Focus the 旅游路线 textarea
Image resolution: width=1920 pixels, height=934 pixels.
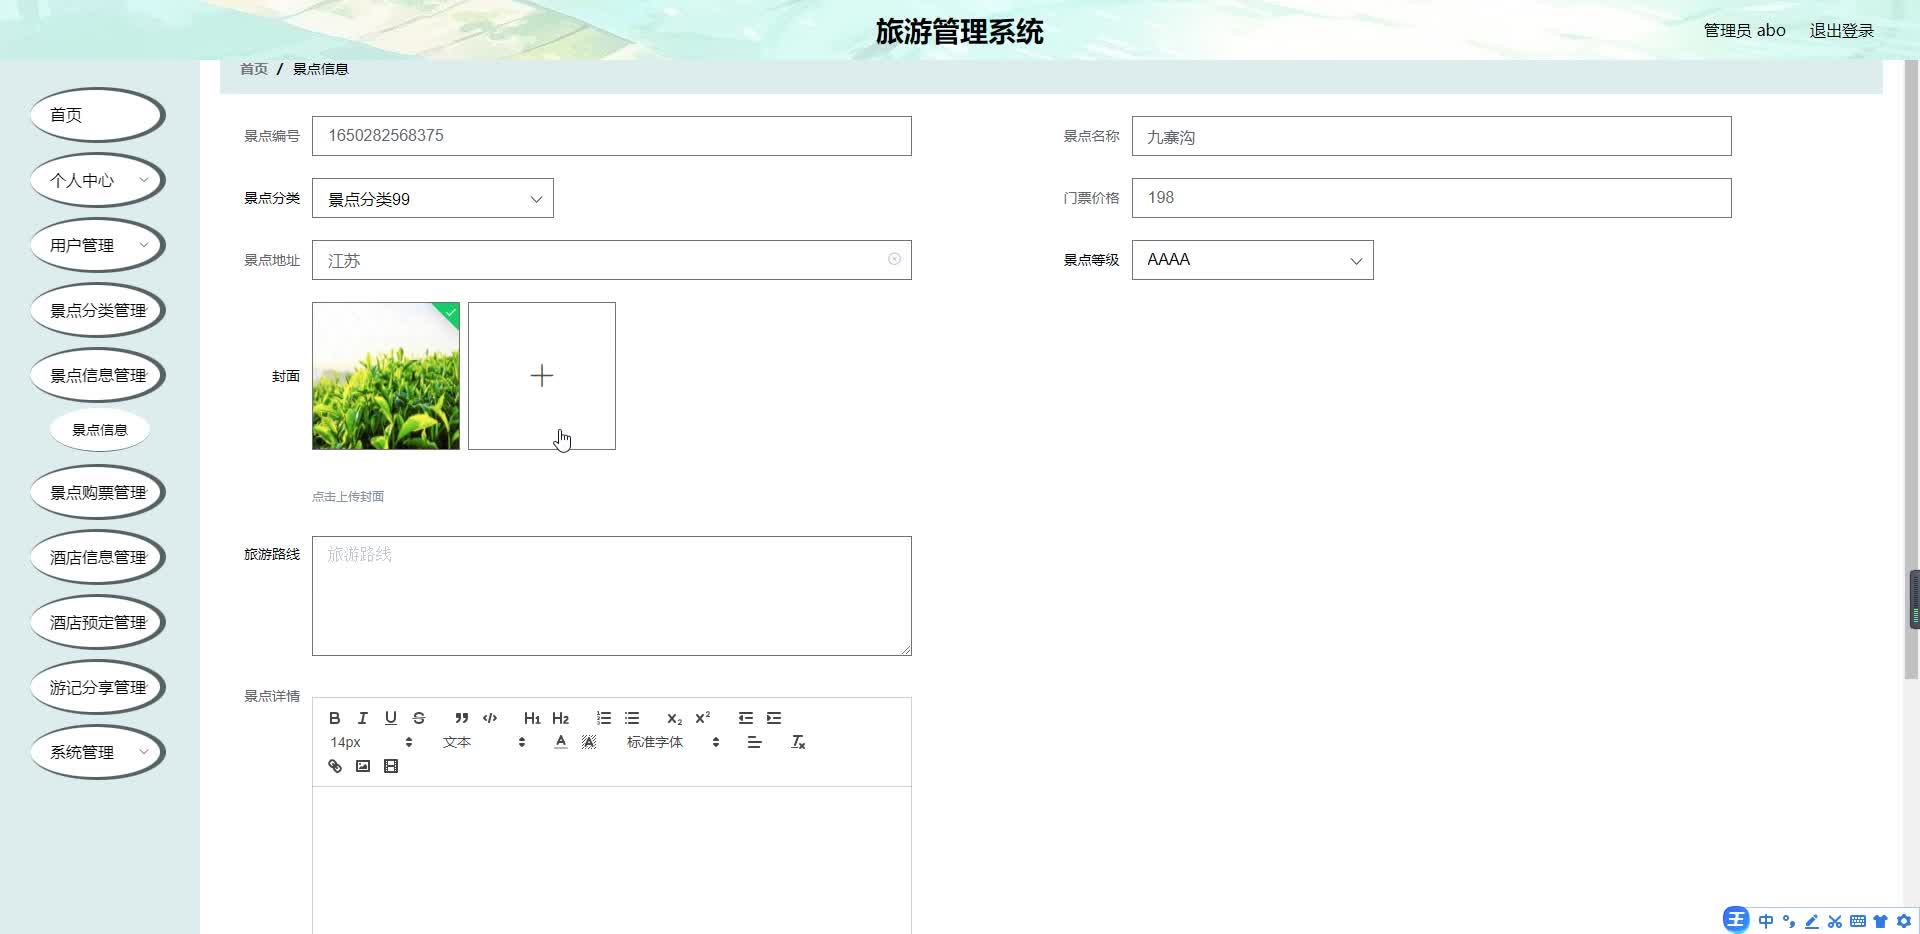[612, 596]
